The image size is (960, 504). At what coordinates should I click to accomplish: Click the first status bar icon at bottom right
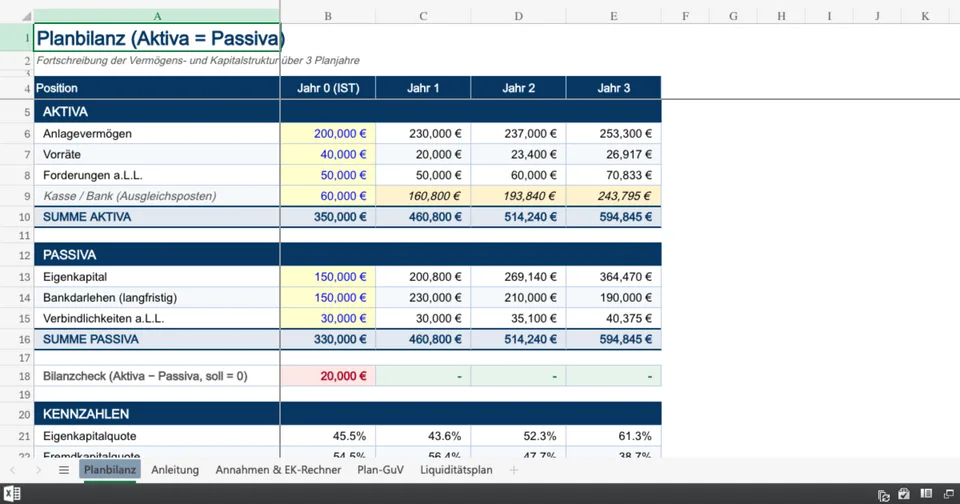[x=883, y=495]
